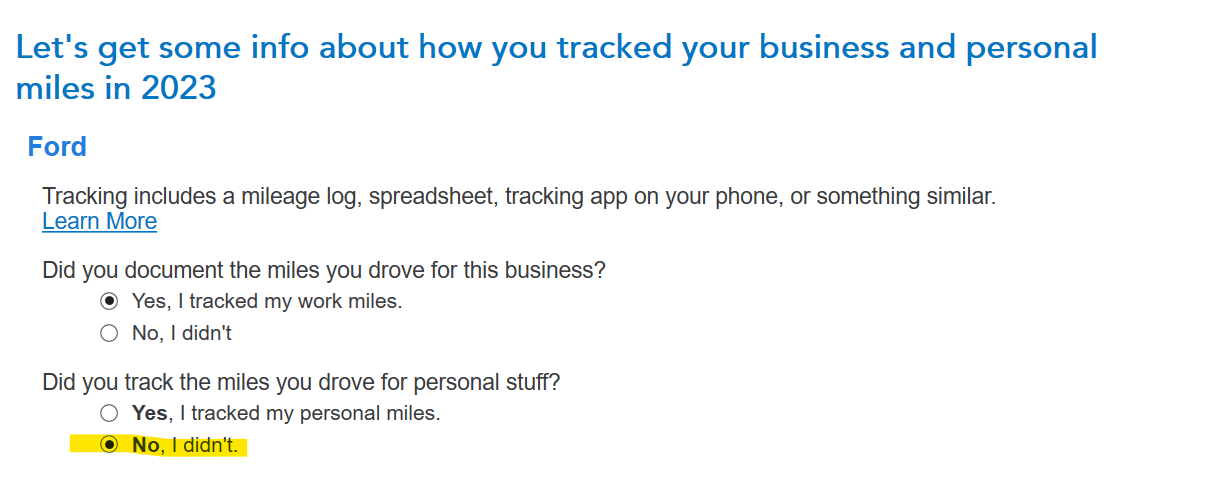Image resolution: width=1216 pixels, height=484 pixels.
Task: Select the 'Yes, I tracked my work miles' radio button
Action: [109, 301]
